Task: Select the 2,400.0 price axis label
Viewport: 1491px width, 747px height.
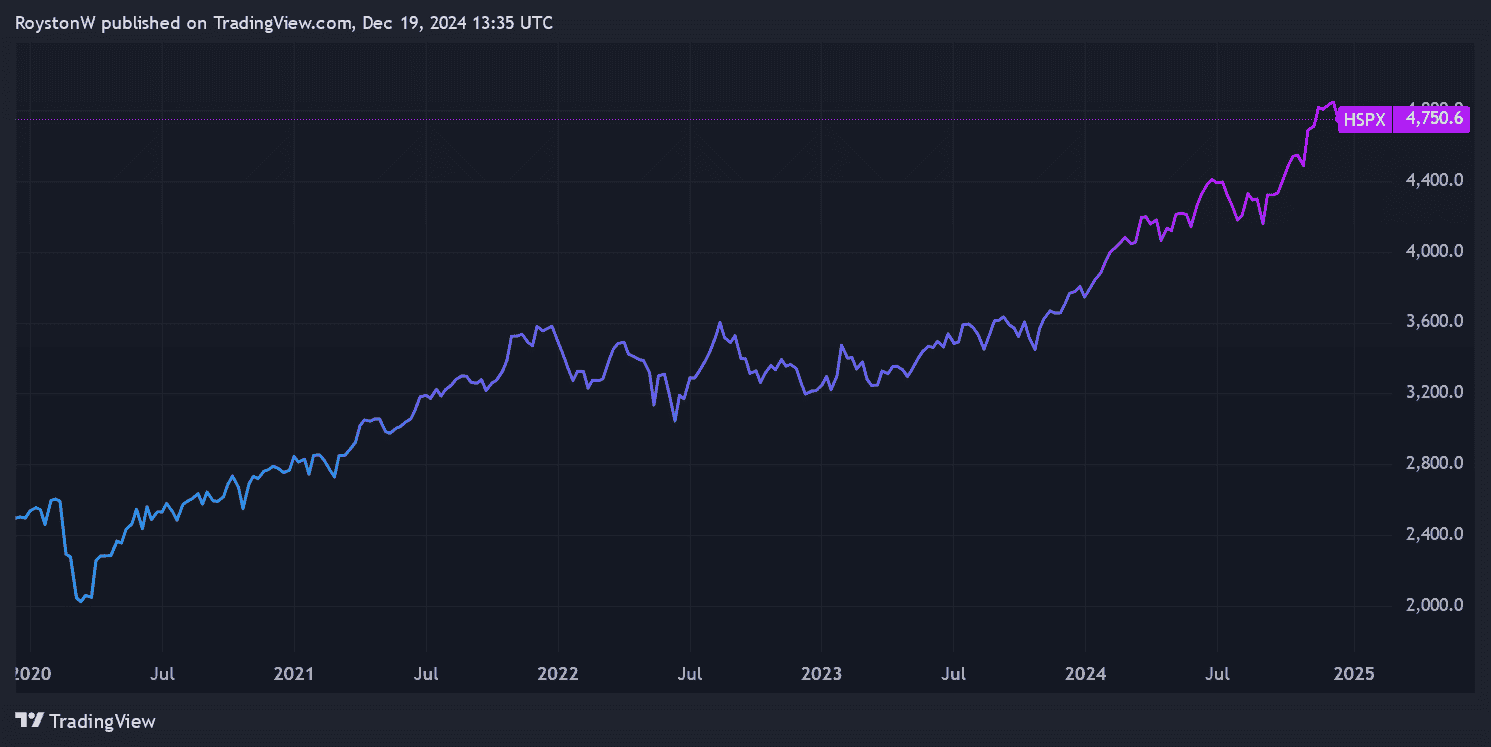Action: coord(1435,534)
